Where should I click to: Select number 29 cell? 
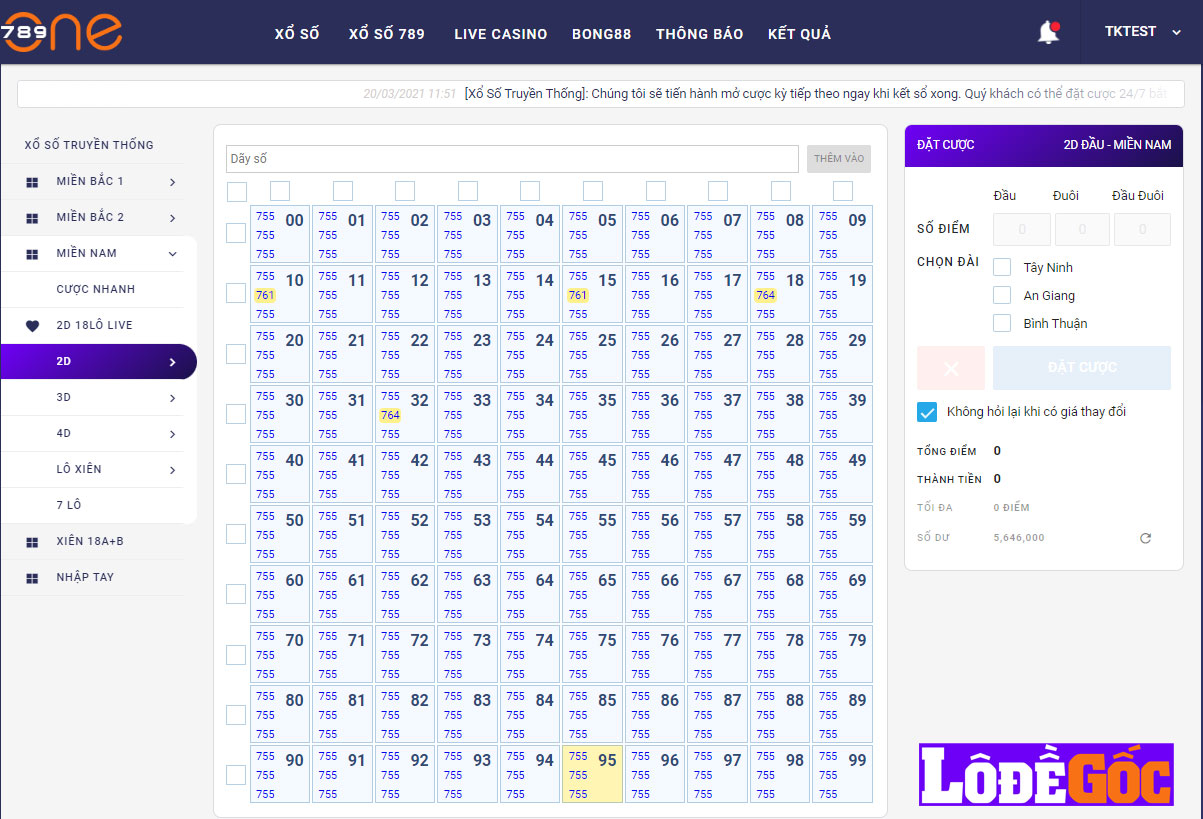[x=842, y=354]
